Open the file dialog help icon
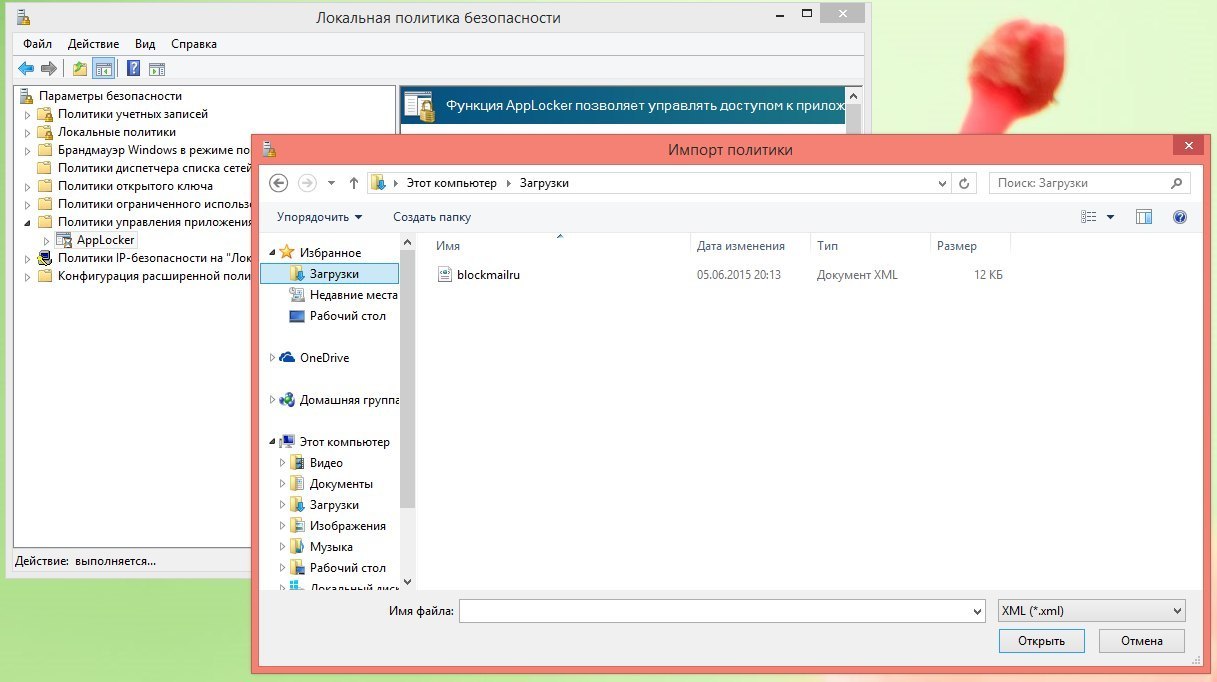The height and width of the screenshot is (682, 1217). pos(1179,217)
